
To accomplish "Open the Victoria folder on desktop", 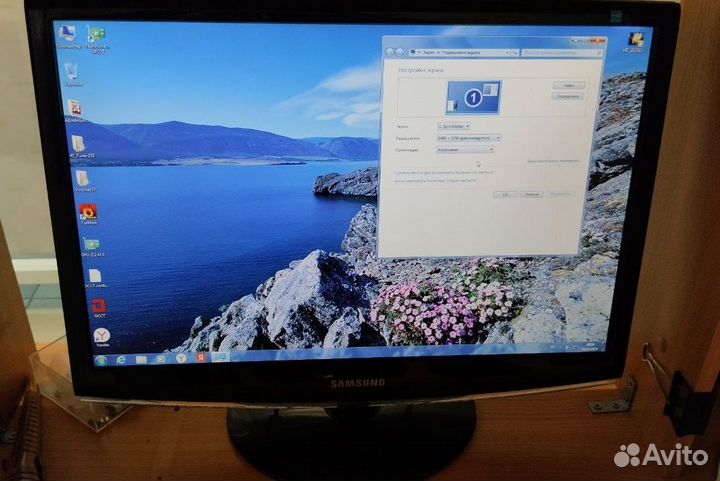I will click(x=84, y=181).
